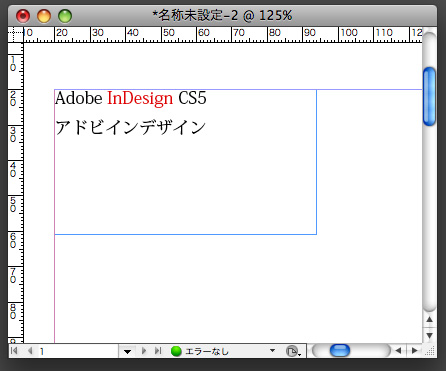Go to the previous page

[x=30, y=351]
